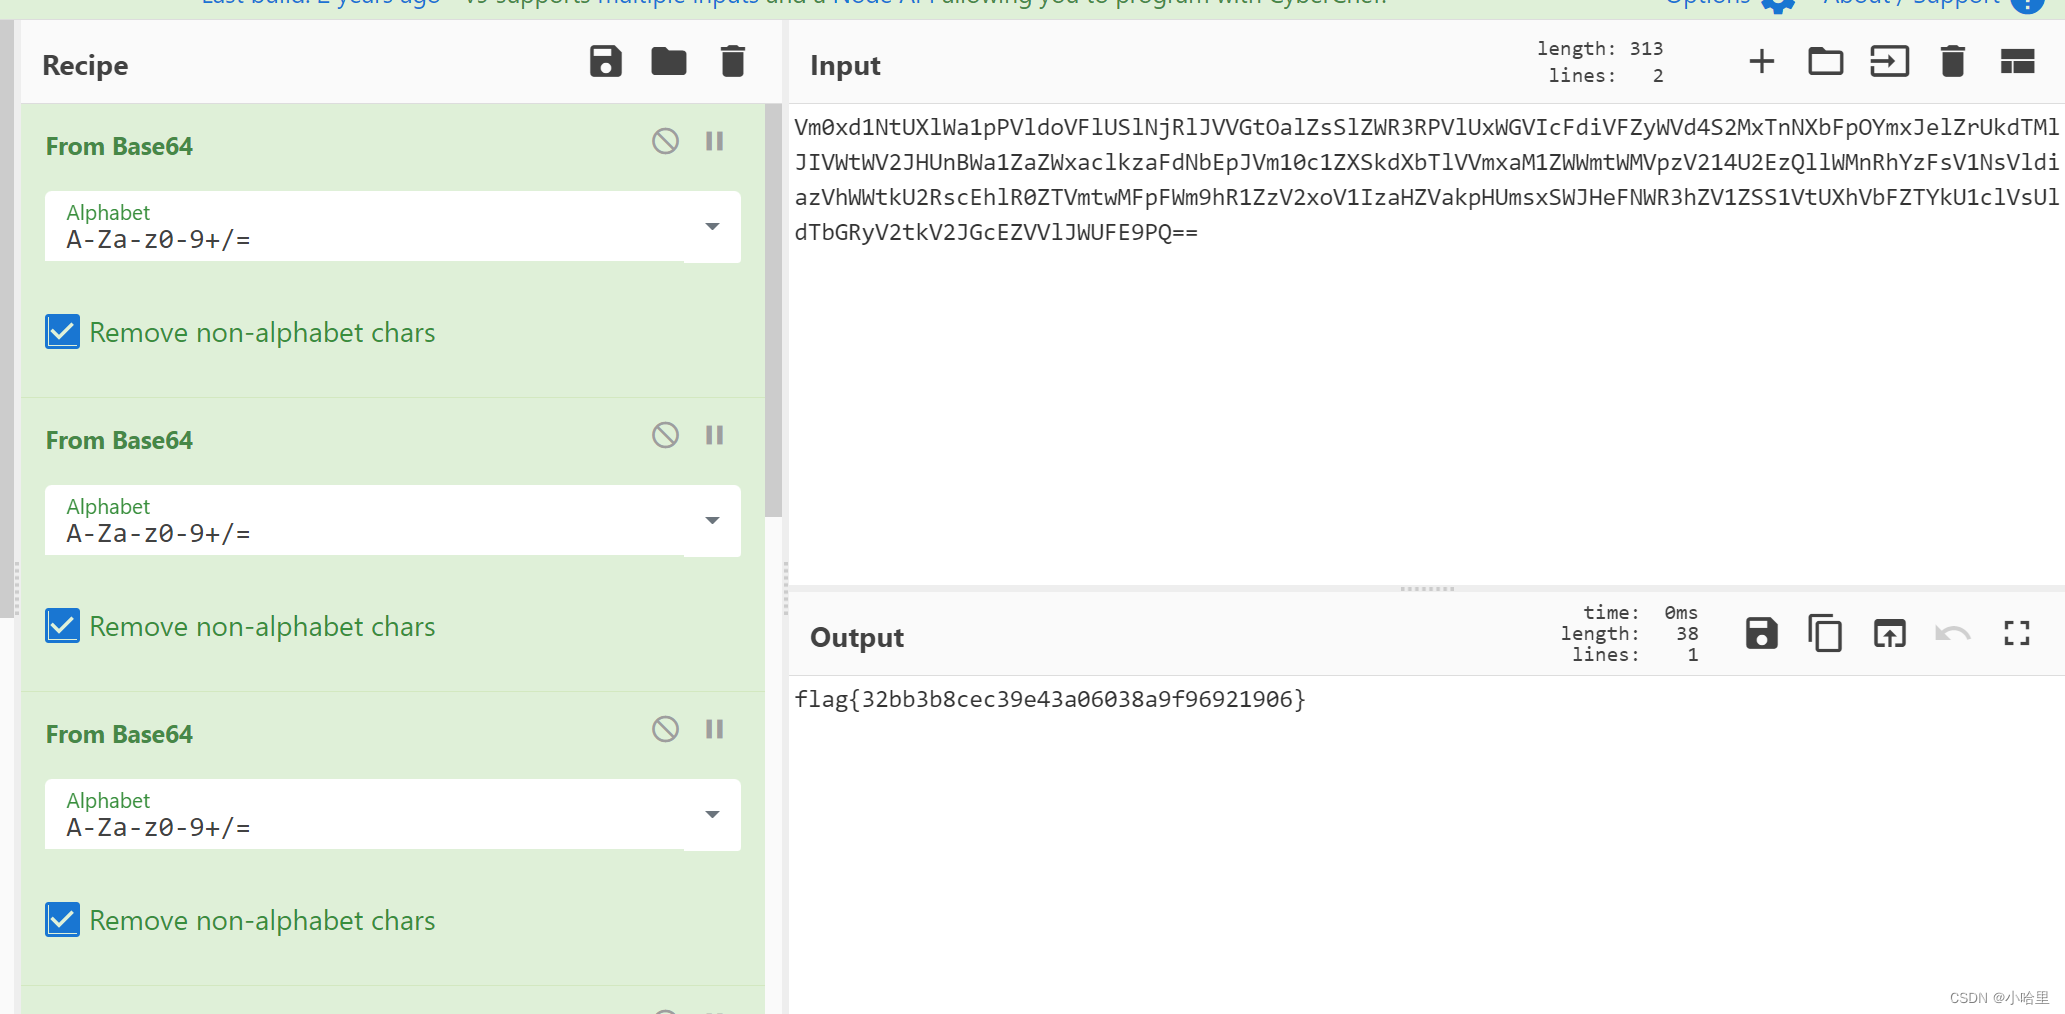
Task: Select the third From Base64 operation title
Action: tap(119, 735)
